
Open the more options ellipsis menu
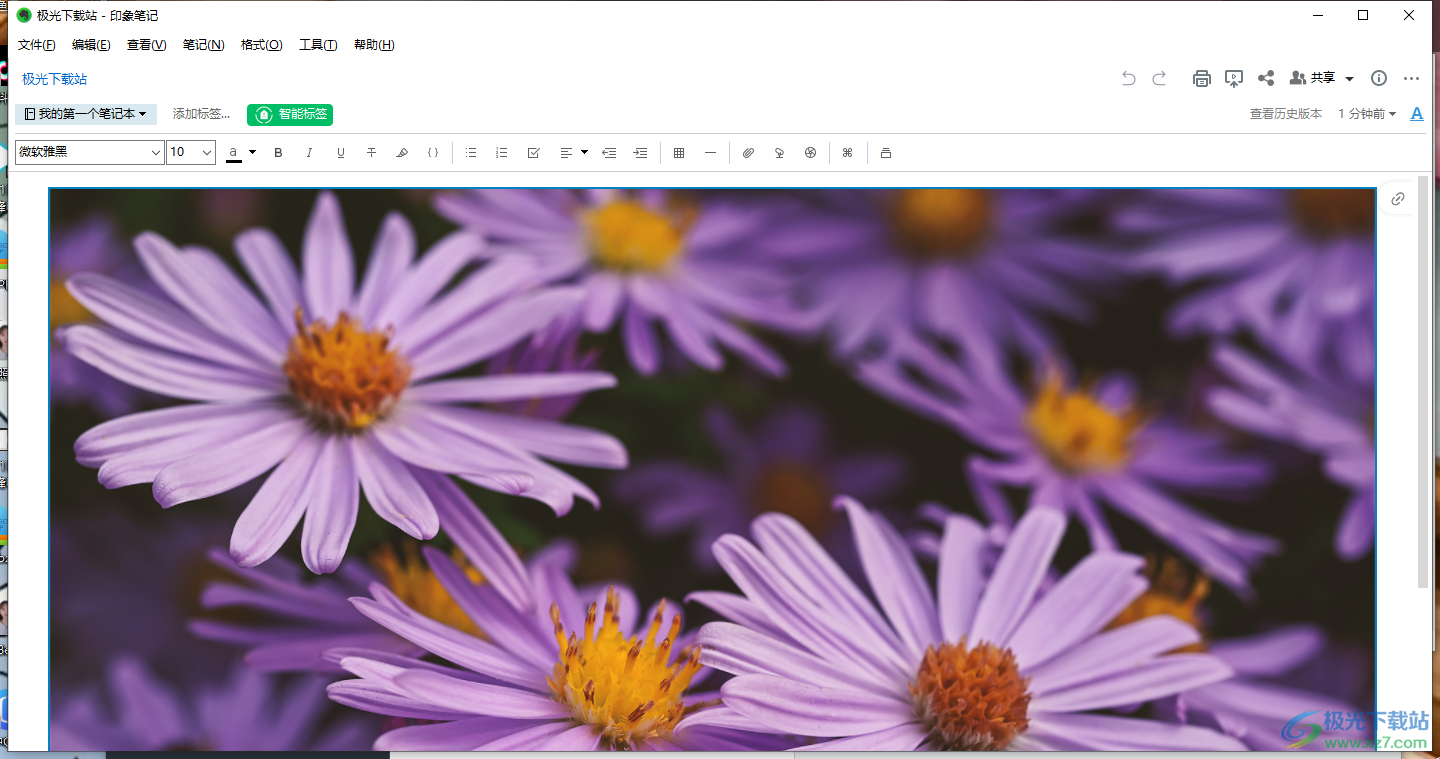tap(1411, 78)
